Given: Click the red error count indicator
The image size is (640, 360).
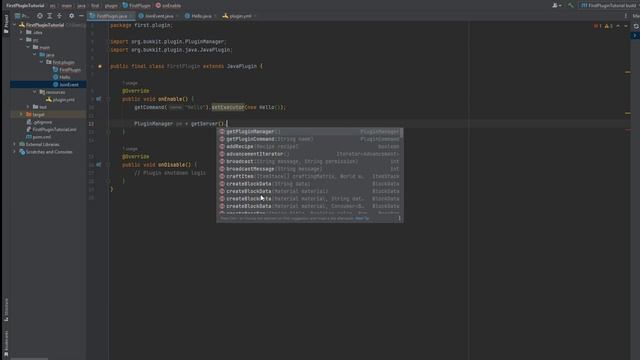Looking at the screenshot, I should tap(598, 26).
